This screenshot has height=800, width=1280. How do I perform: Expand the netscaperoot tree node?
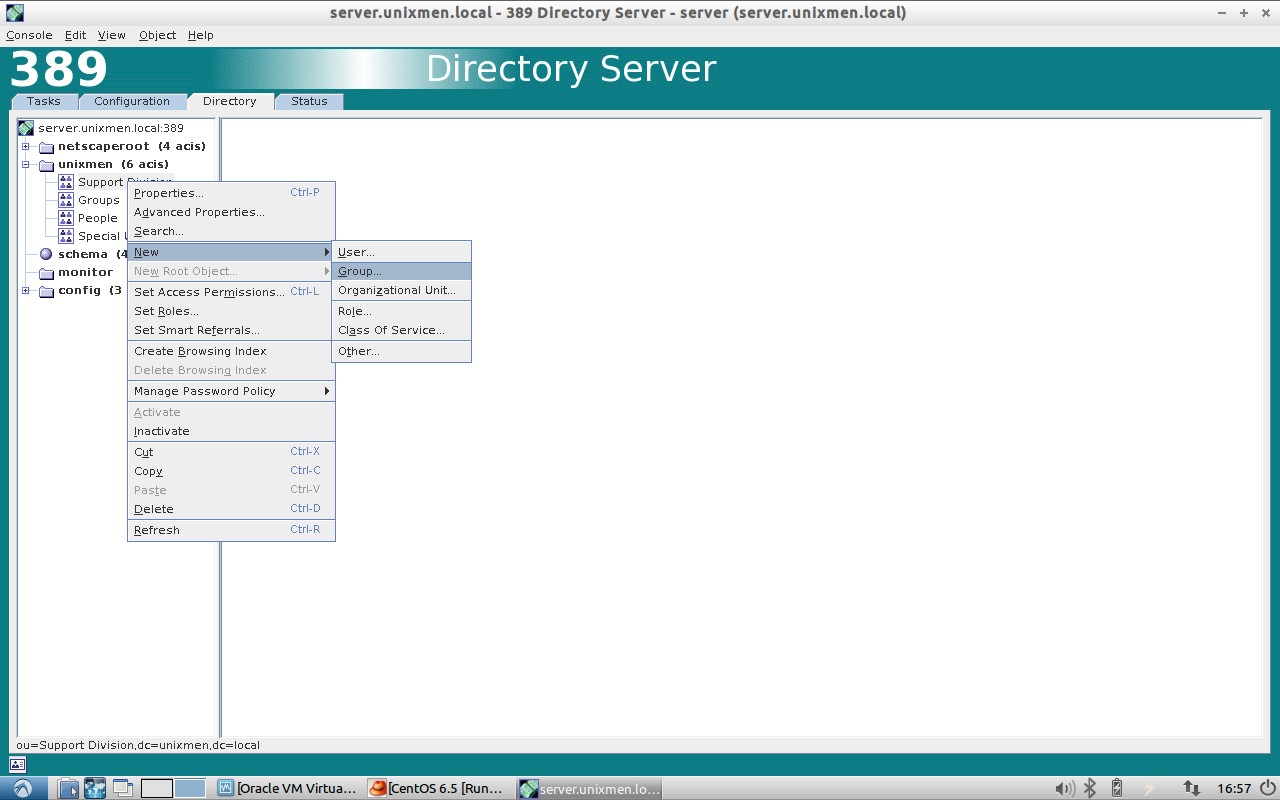(26, 147)
